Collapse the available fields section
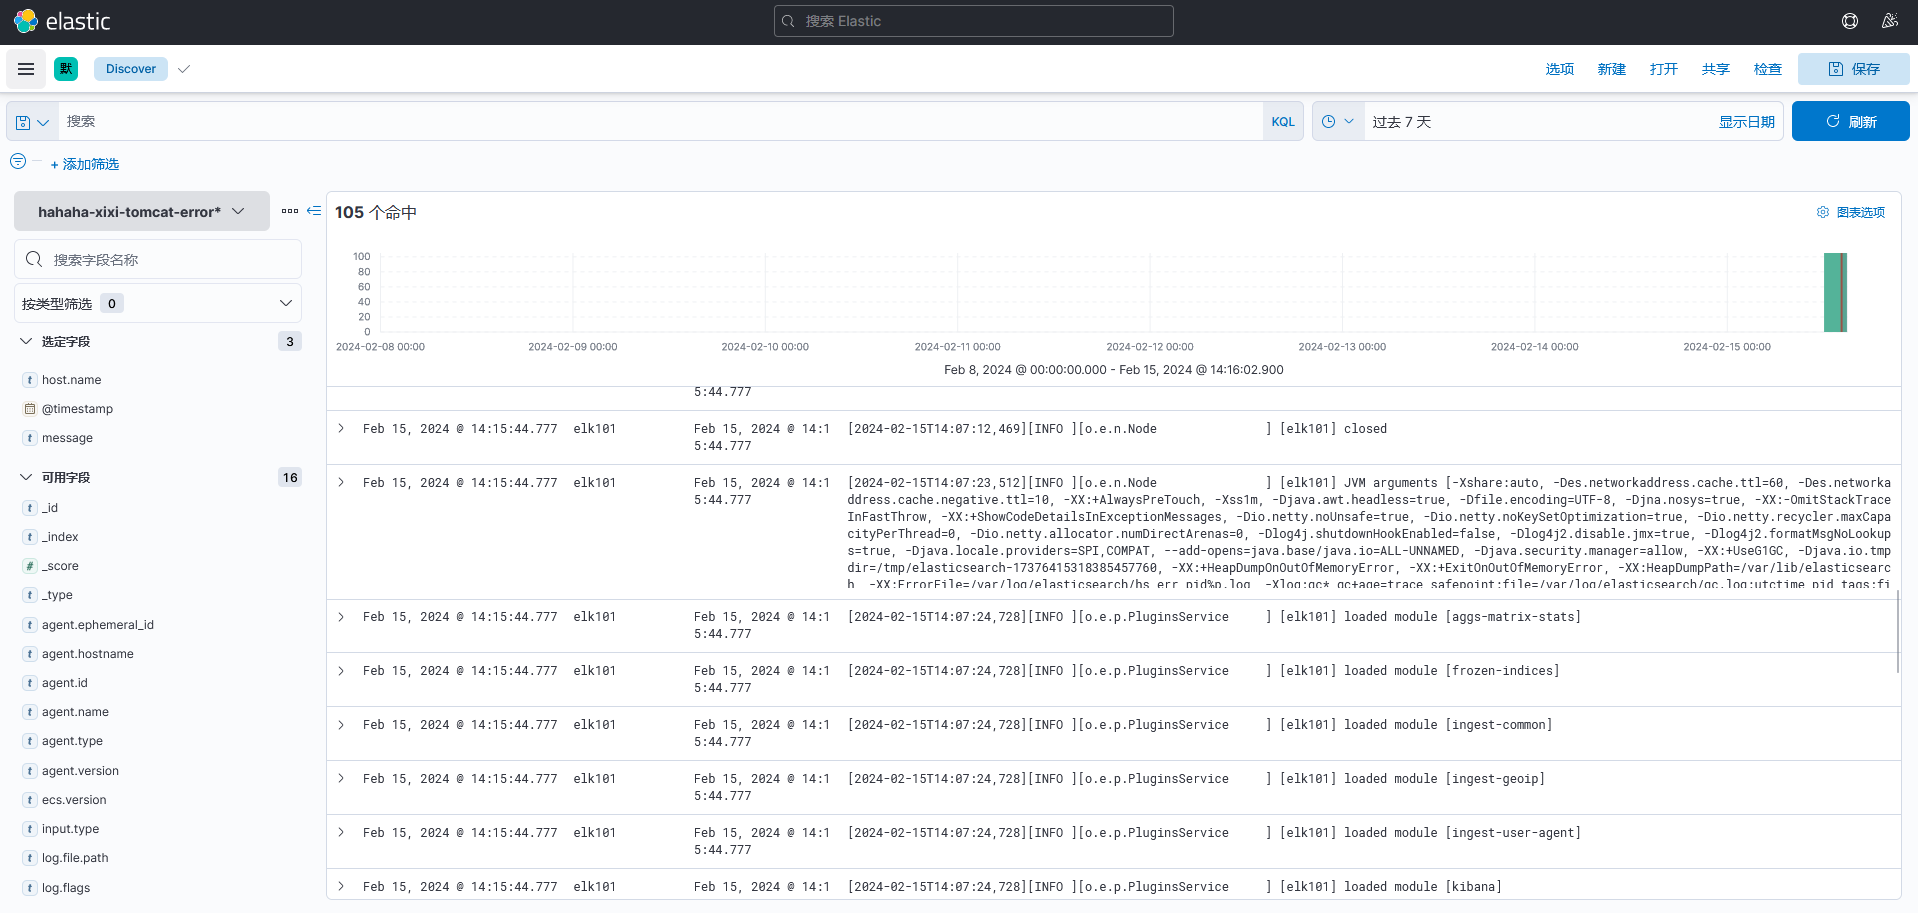Viewport: 1918px width, 913px height. 27,478
